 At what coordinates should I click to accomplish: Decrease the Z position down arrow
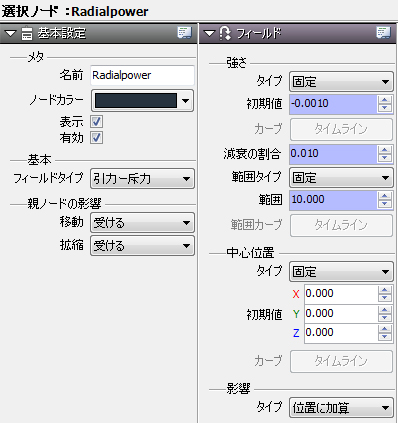coord(385,337)
